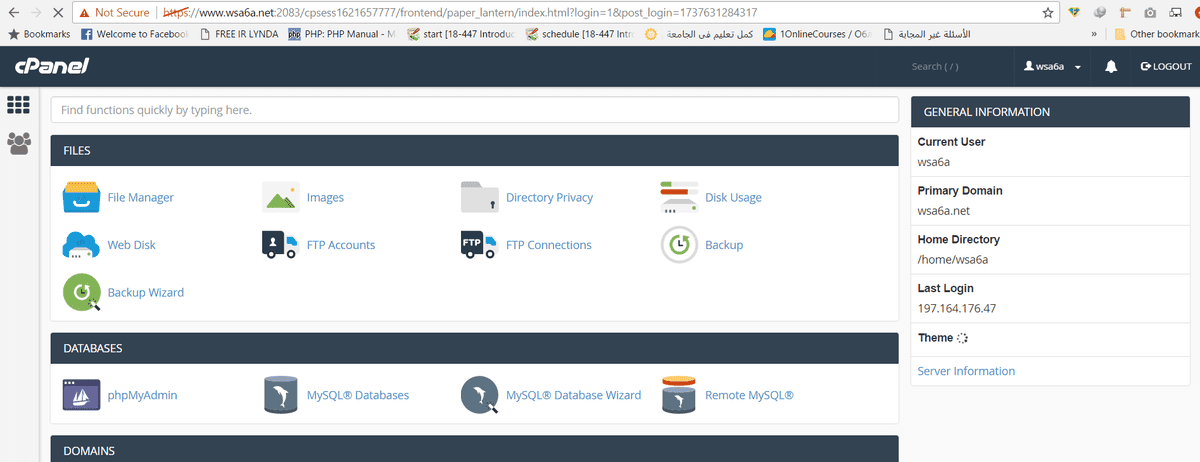Open the Disk Usage icon
This screenshot has width=1200, height=462.
pos(679,197)
